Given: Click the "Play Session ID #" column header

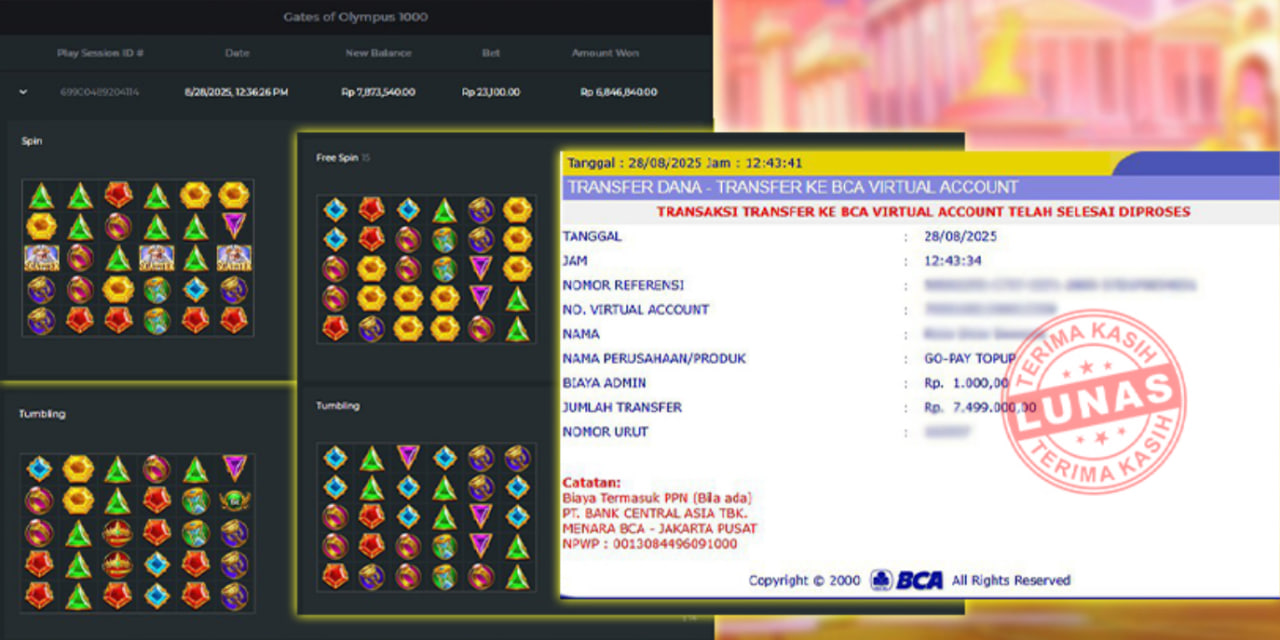Looking at the screenshot, I should point(100,53).
